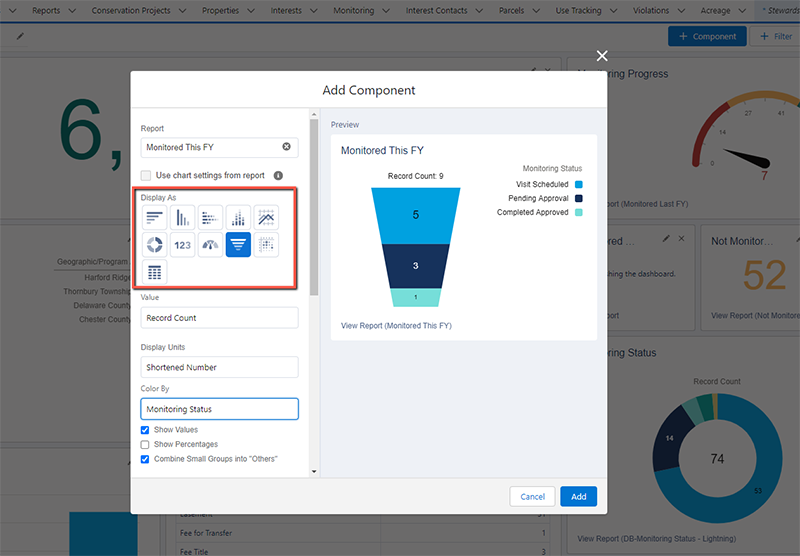
Task: Open the Use Tracking tab
Action: pyautogui.click(x=578, y=11)
